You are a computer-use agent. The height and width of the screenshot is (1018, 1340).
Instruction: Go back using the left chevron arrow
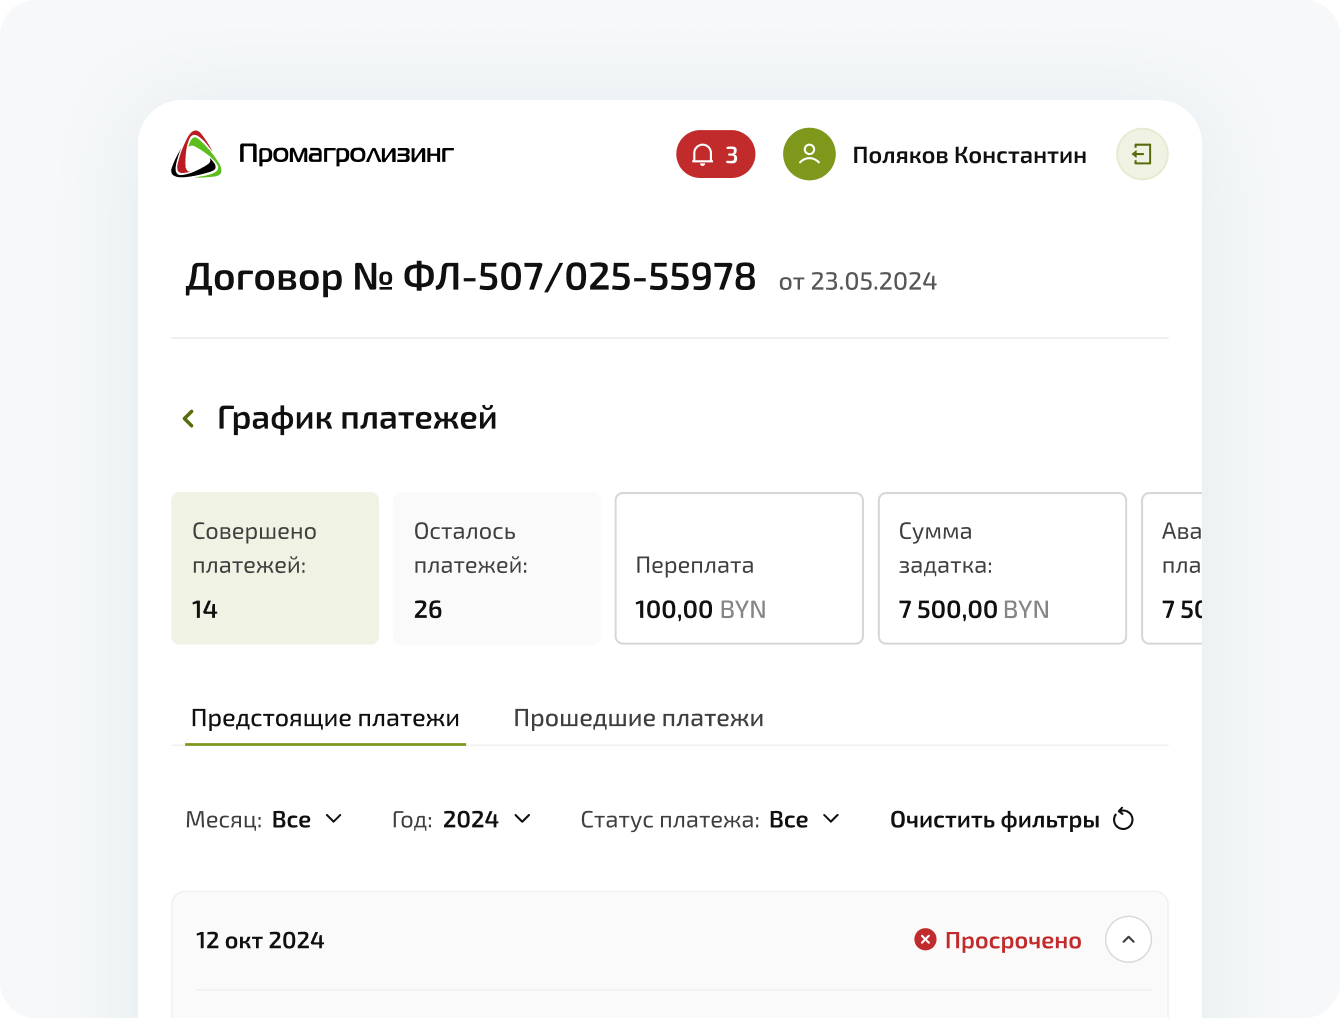188,418
